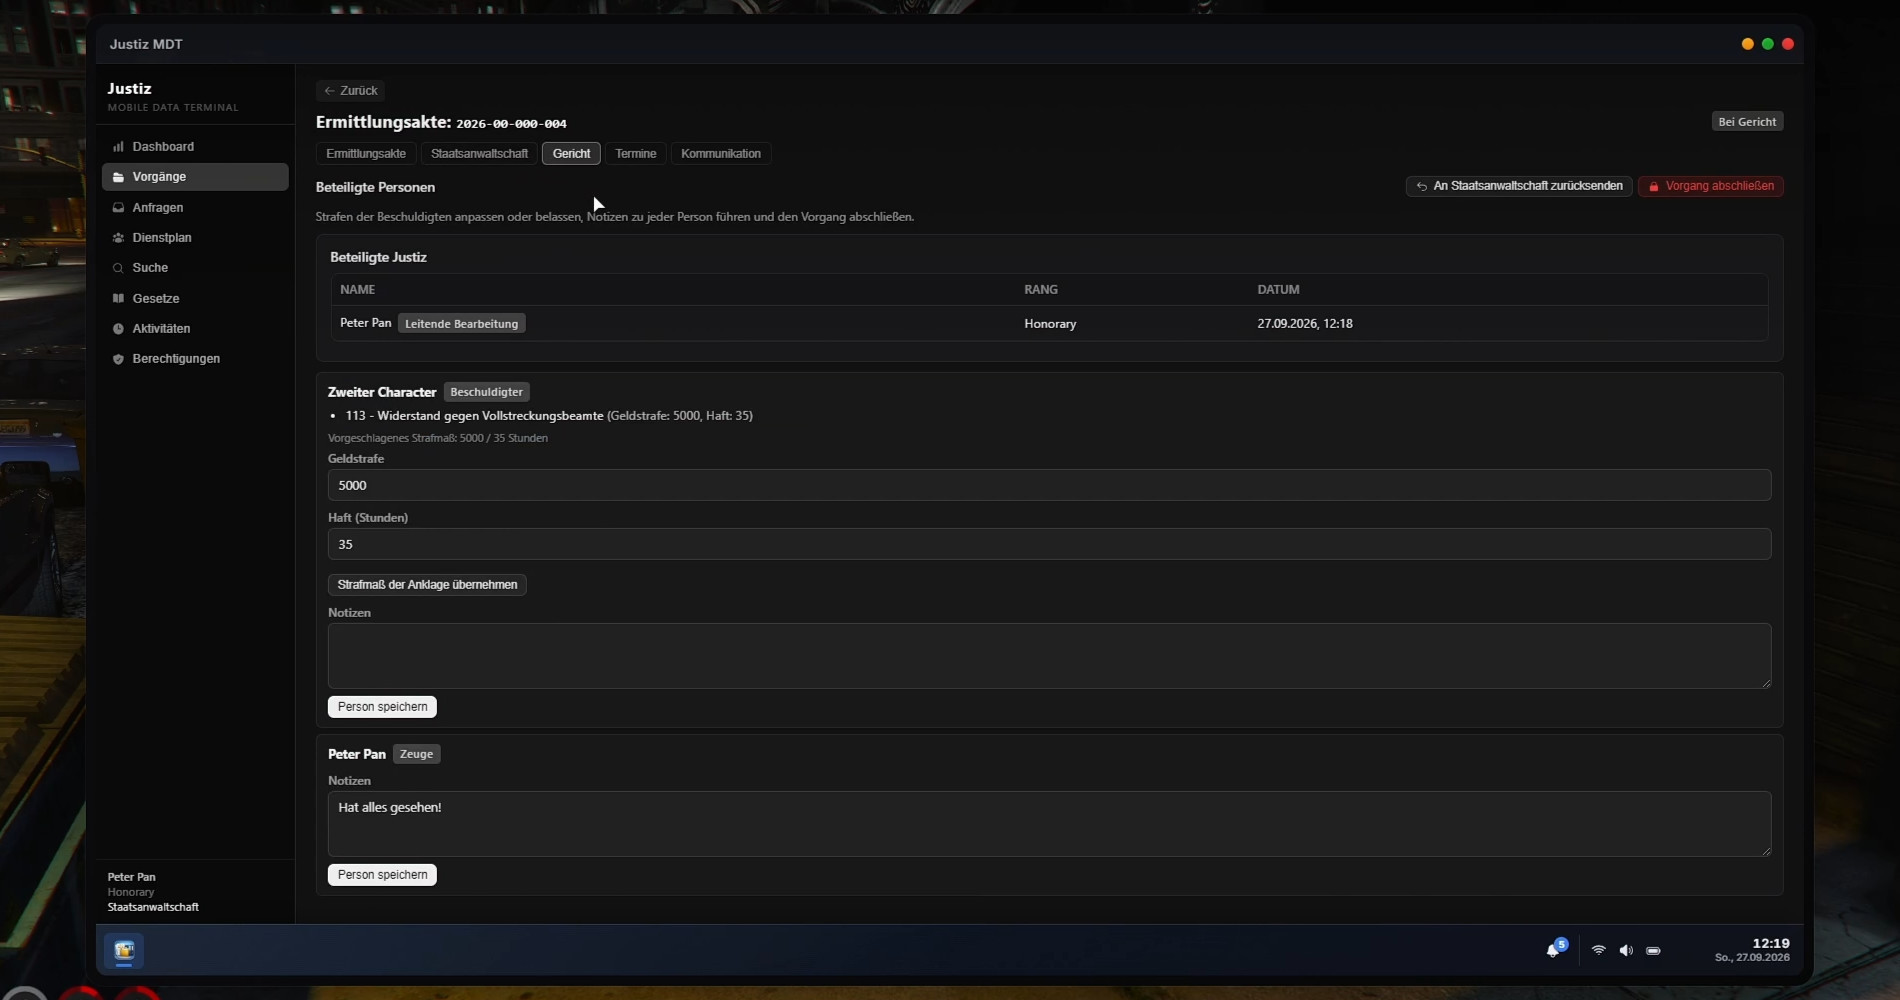Select the Gericht tab
This screenshot has height=1000, width=1900.
pyautogui.click(x=571, y=153)
